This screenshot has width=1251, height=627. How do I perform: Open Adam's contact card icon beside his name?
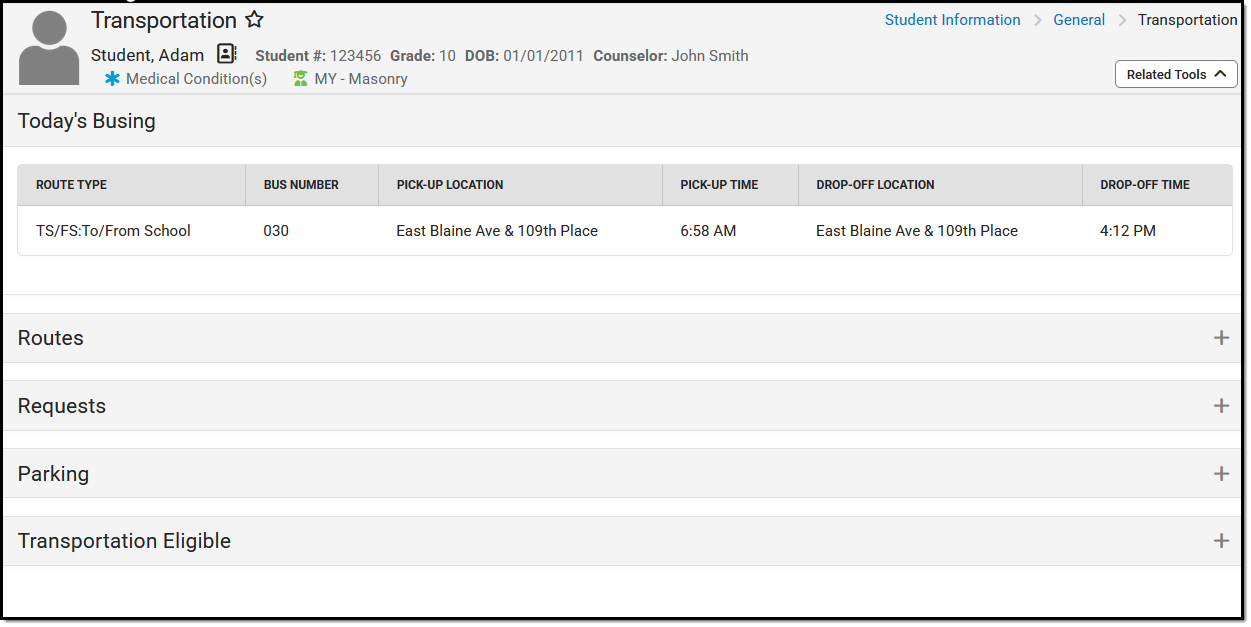pyautogui.click(x=226, y=54)
